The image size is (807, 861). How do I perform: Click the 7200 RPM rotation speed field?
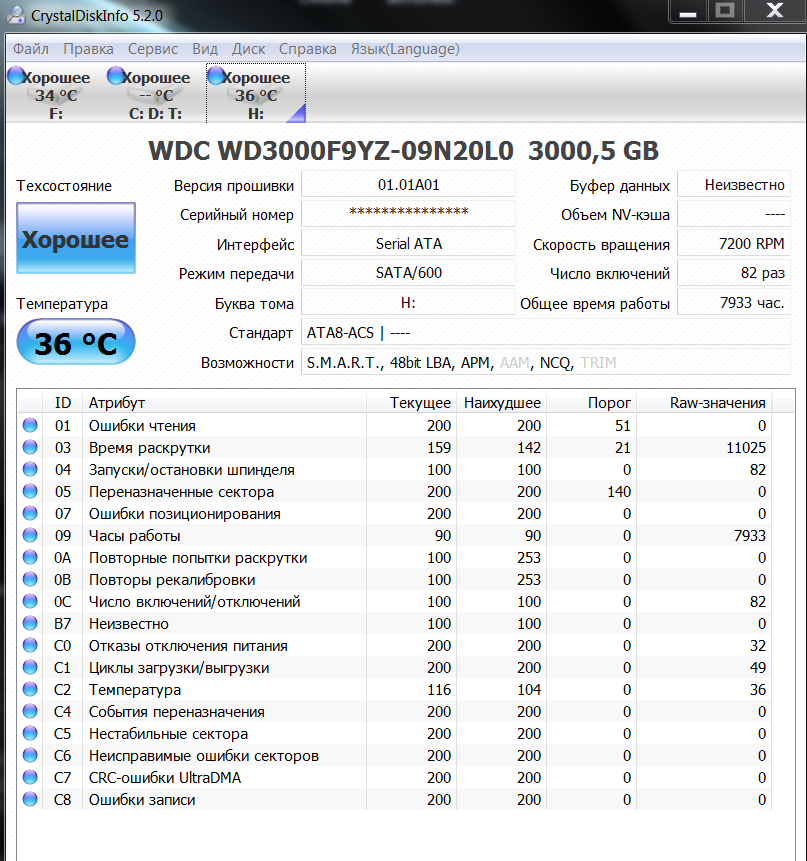point(734,244)
